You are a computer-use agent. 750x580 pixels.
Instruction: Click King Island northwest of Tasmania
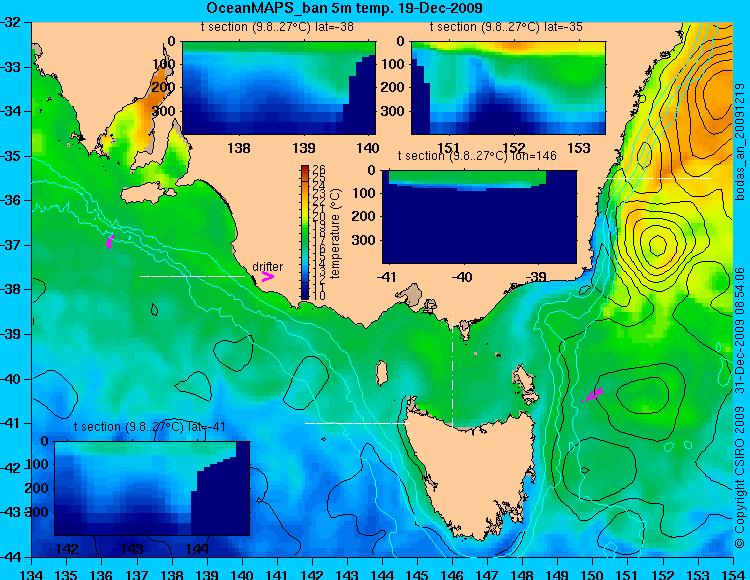[382, 373]
